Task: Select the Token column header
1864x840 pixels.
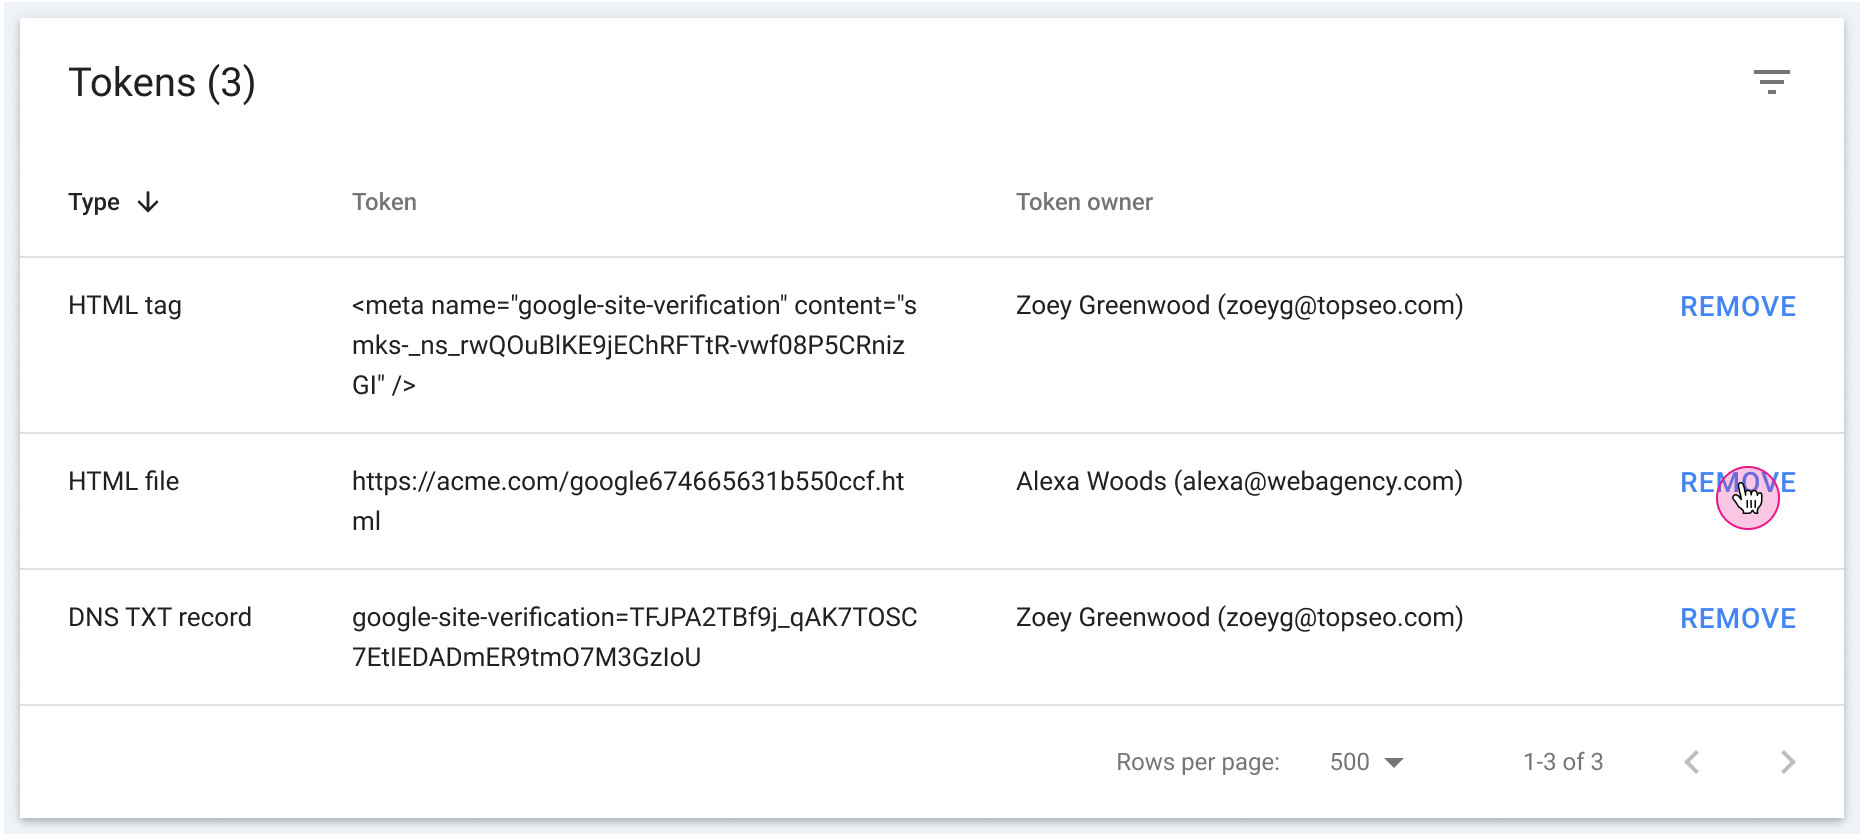Action: coord(384,202)
